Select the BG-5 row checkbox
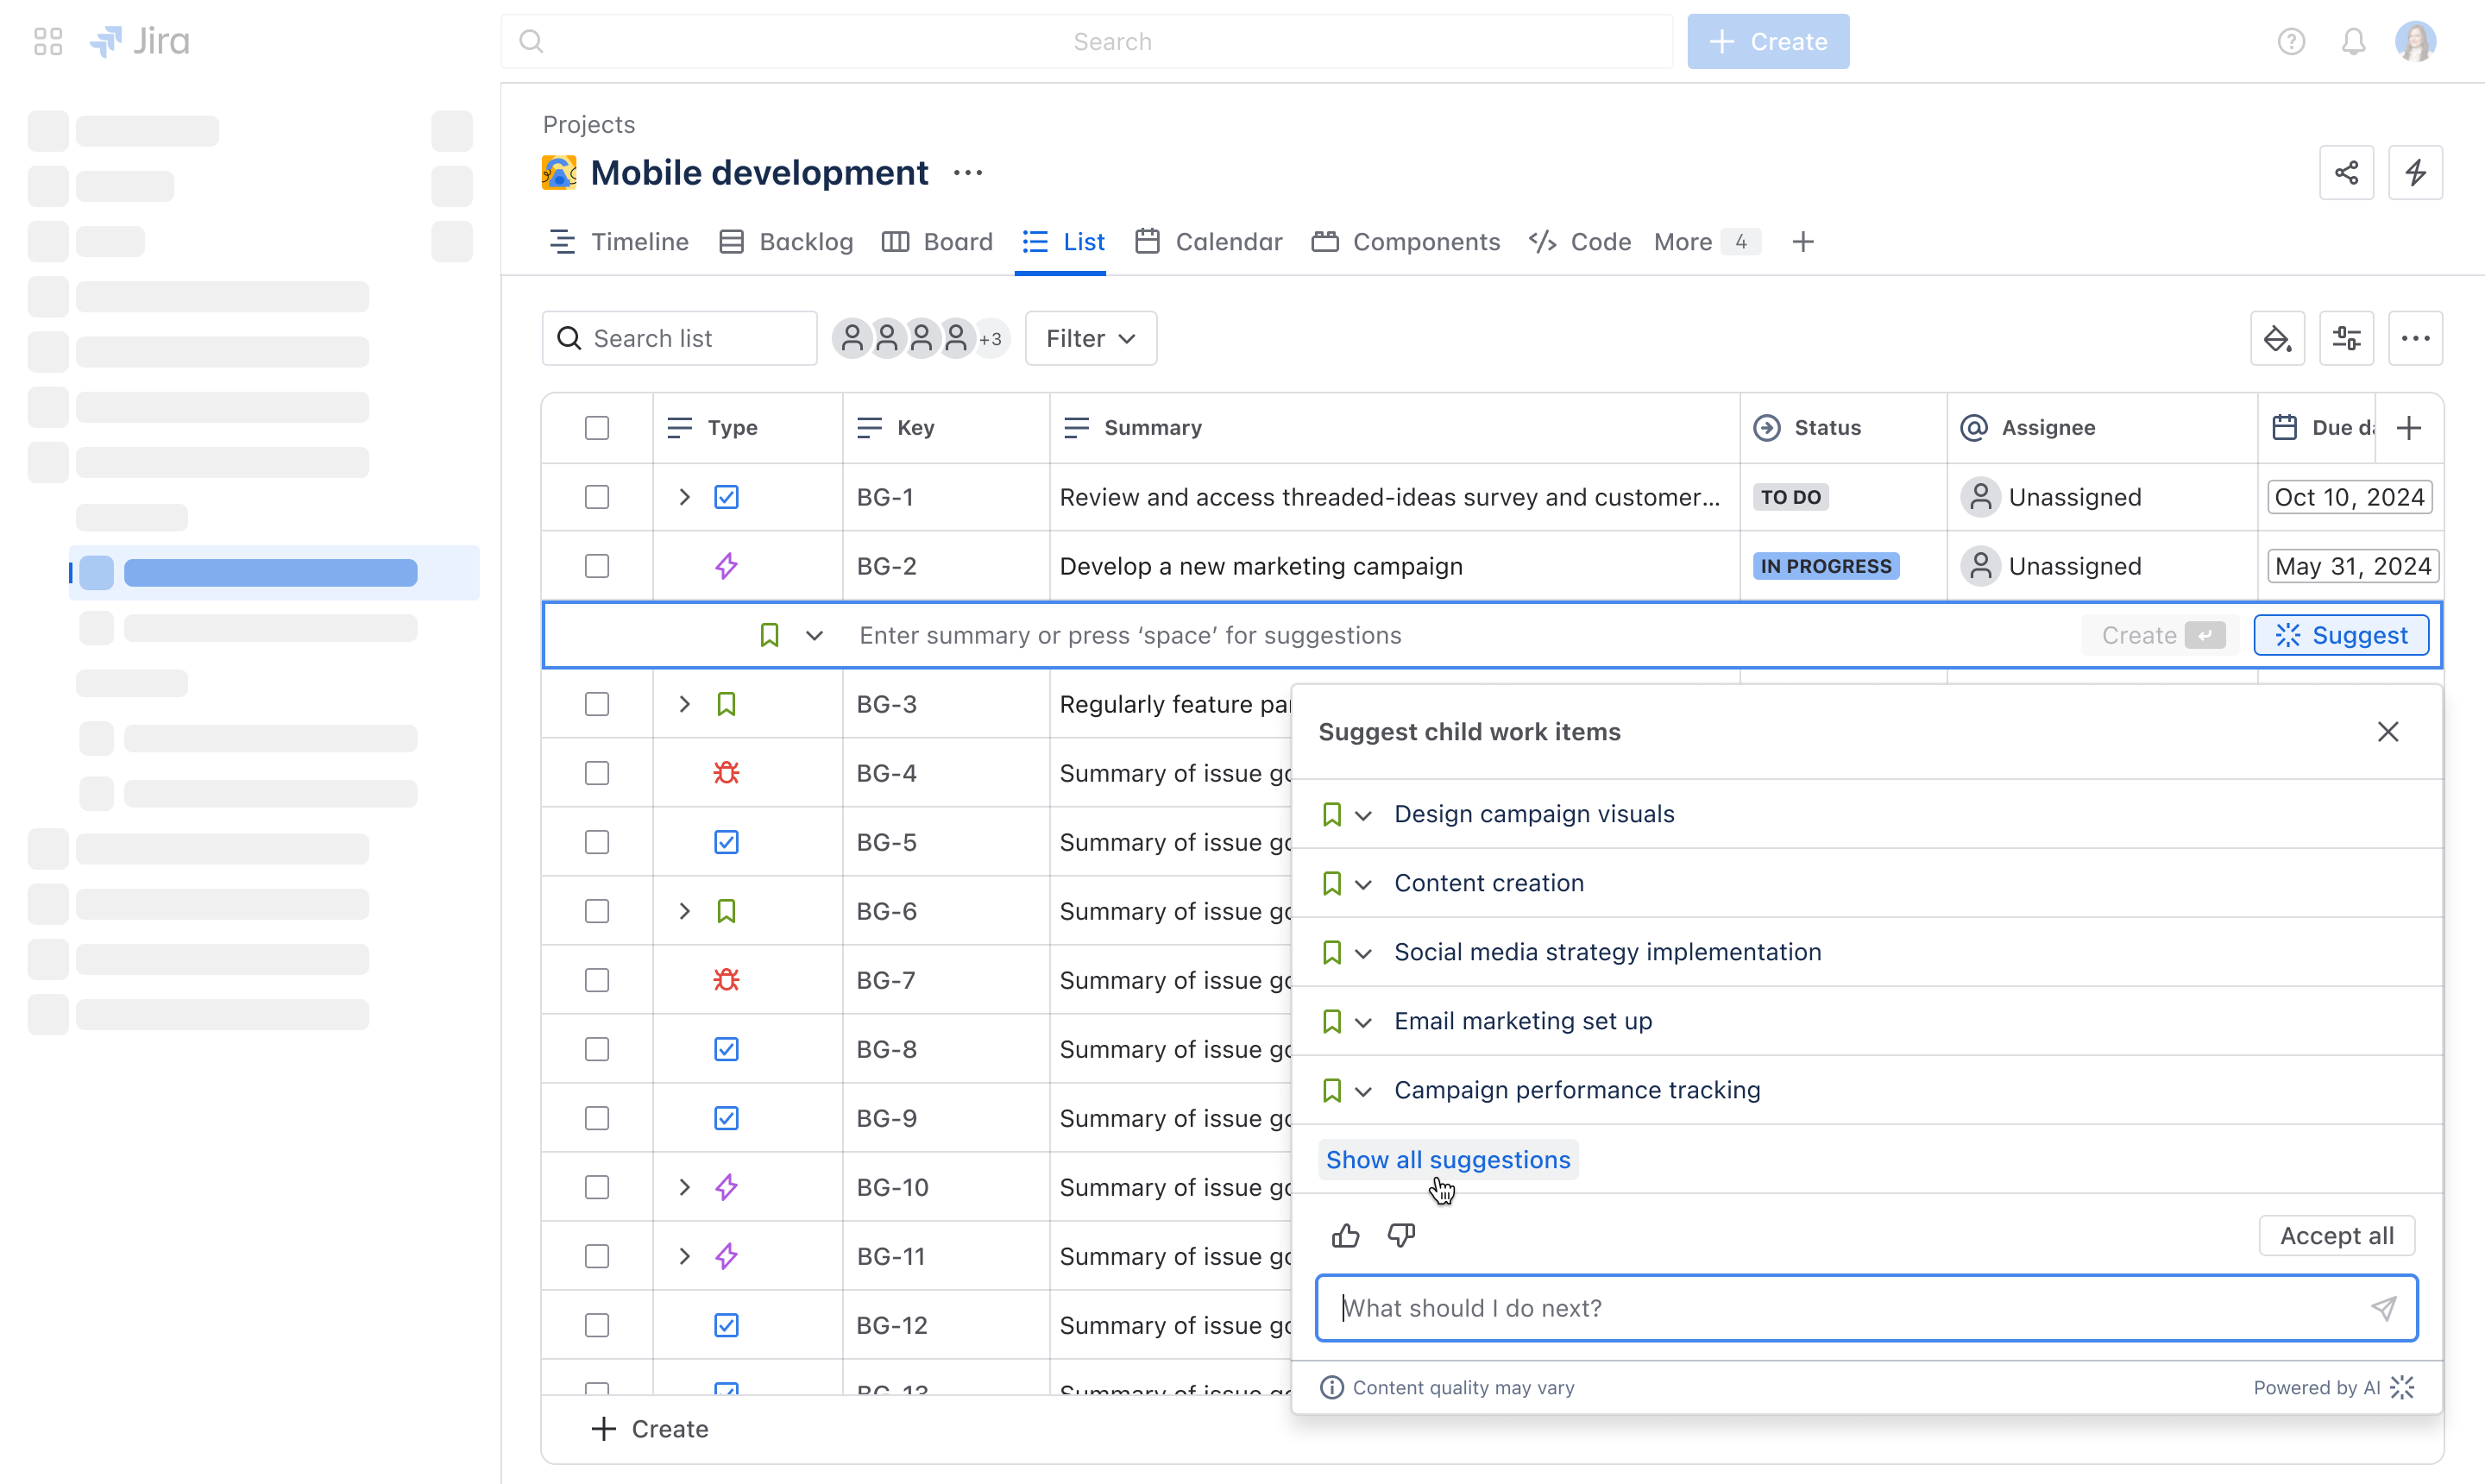Image resolution: width=2485 pixels, height=1484 pixels. (597, 842)
